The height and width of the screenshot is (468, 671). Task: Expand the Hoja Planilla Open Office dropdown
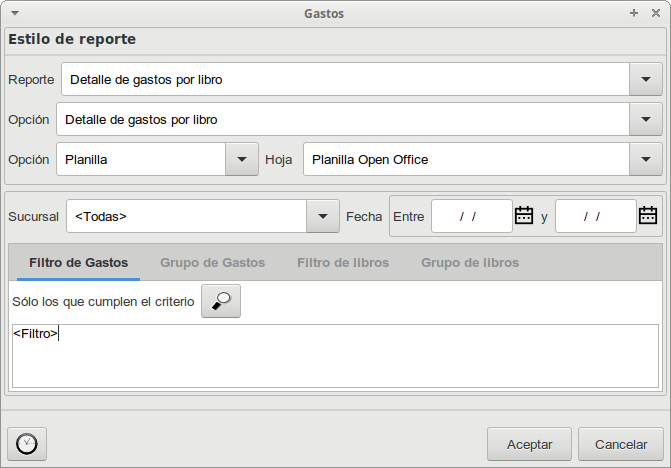tap(646, 159)
